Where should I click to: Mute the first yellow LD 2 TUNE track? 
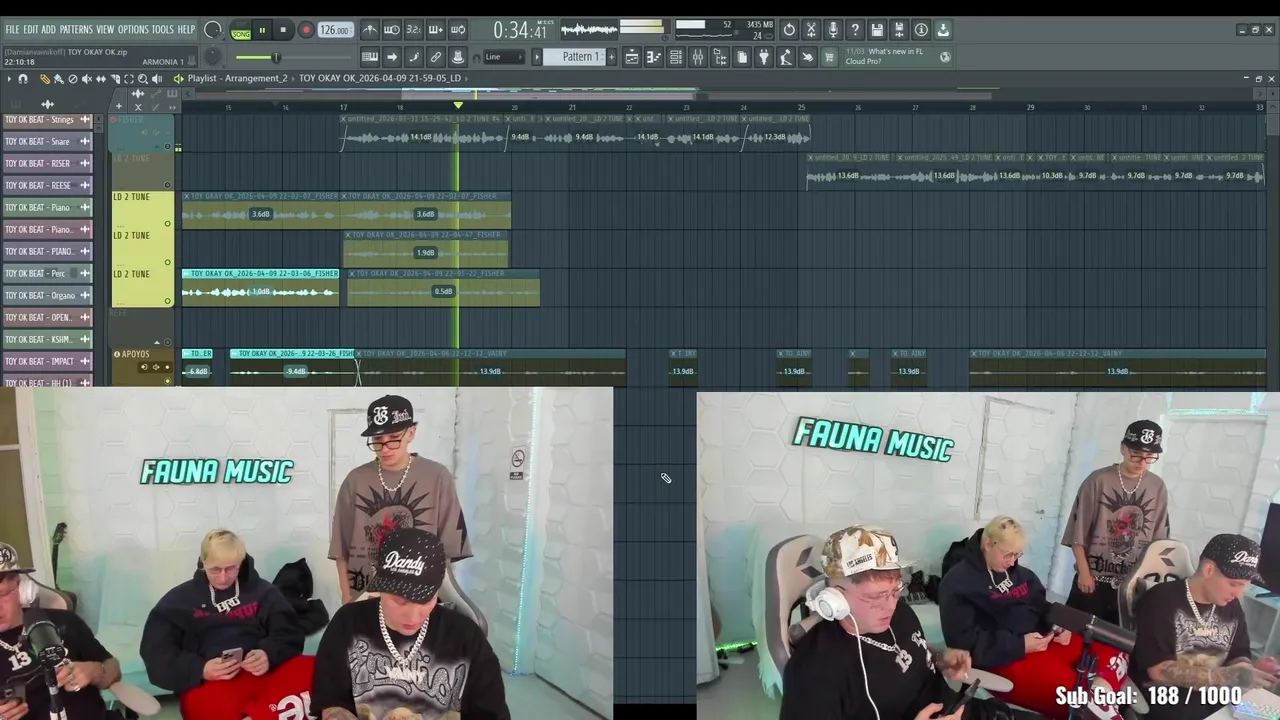[168, 224]
